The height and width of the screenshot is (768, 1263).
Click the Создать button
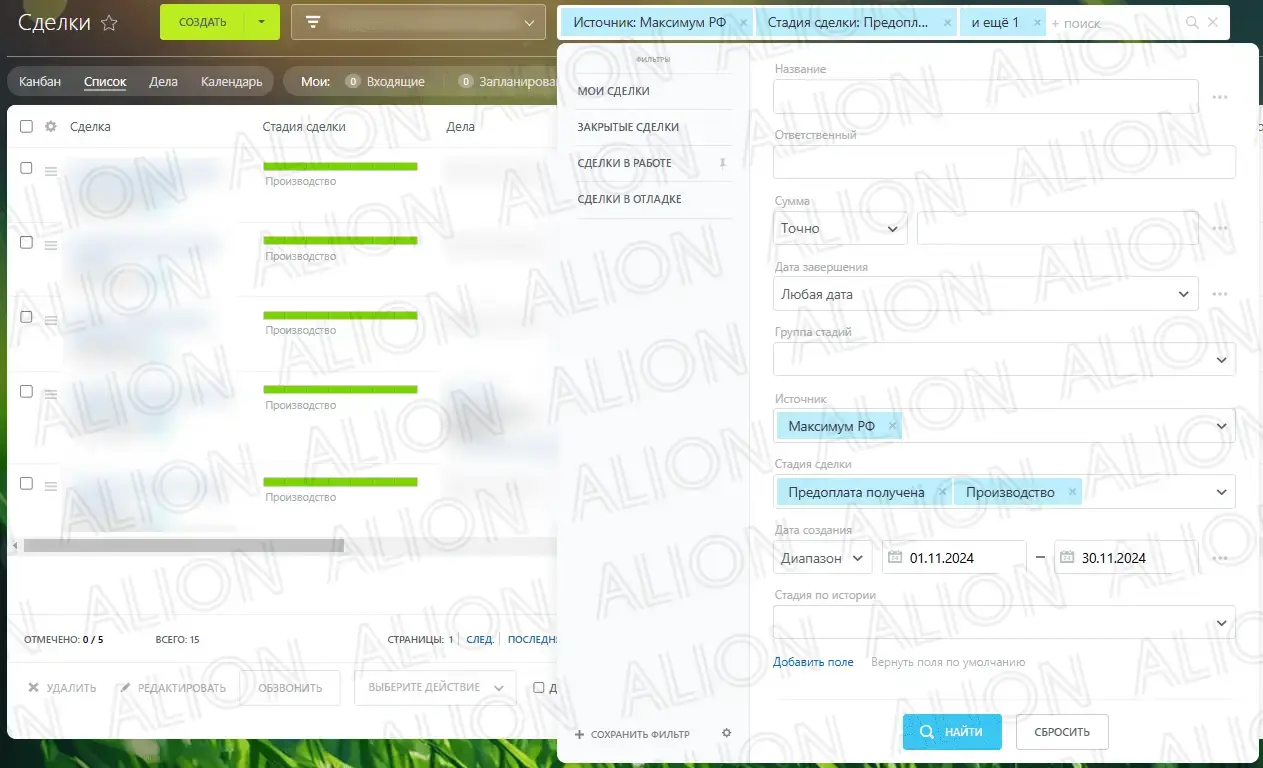click(203, 22)
